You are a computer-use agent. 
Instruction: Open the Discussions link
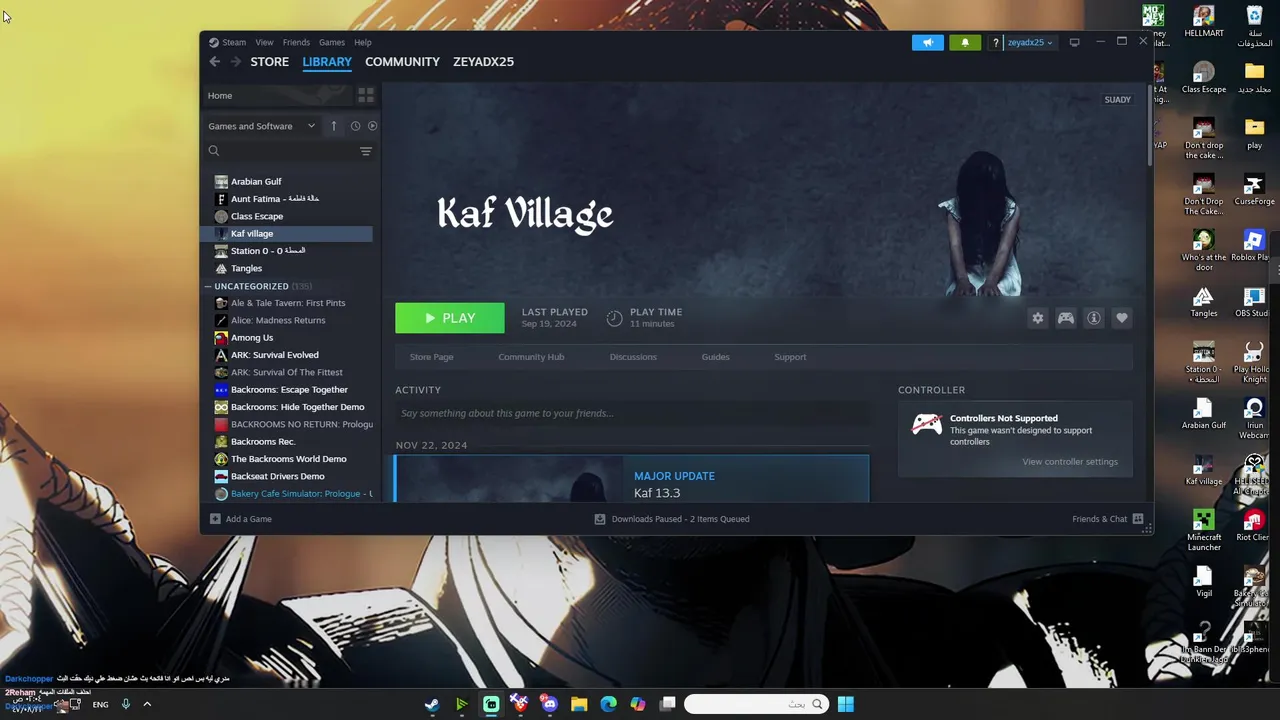(633, 357)
